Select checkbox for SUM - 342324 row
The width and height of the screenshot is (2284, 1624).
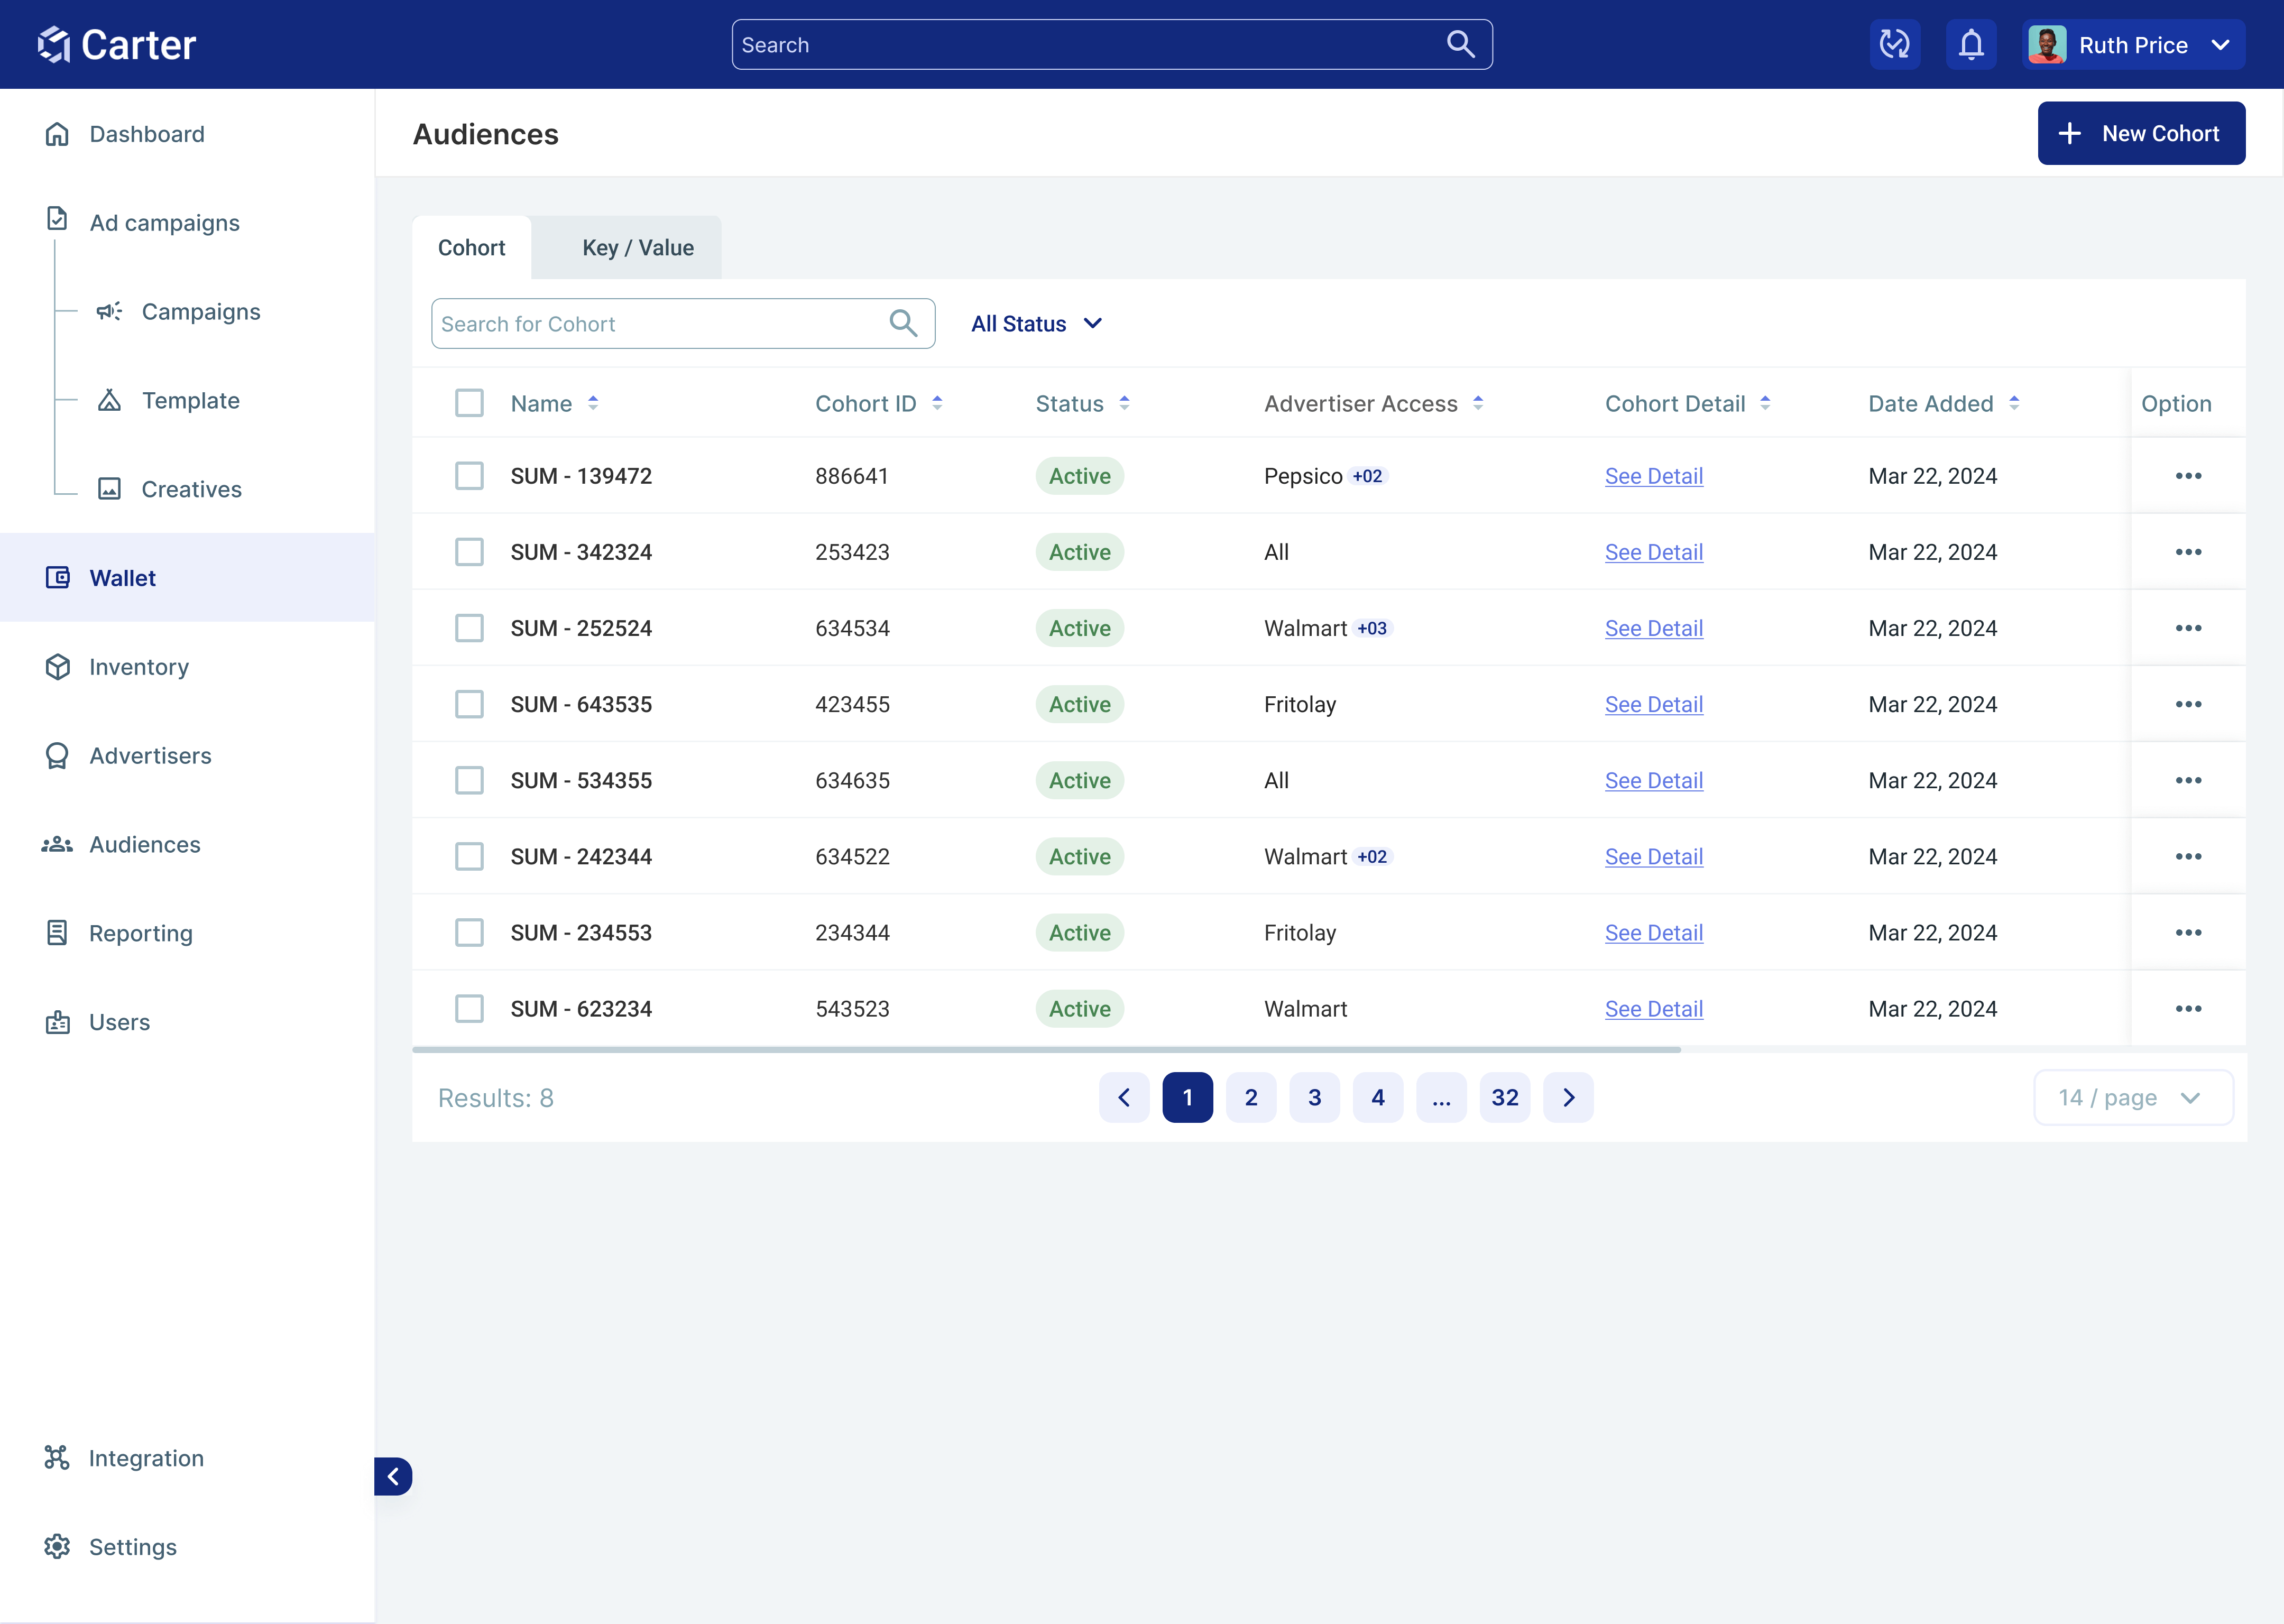click(x=469, y=552)
